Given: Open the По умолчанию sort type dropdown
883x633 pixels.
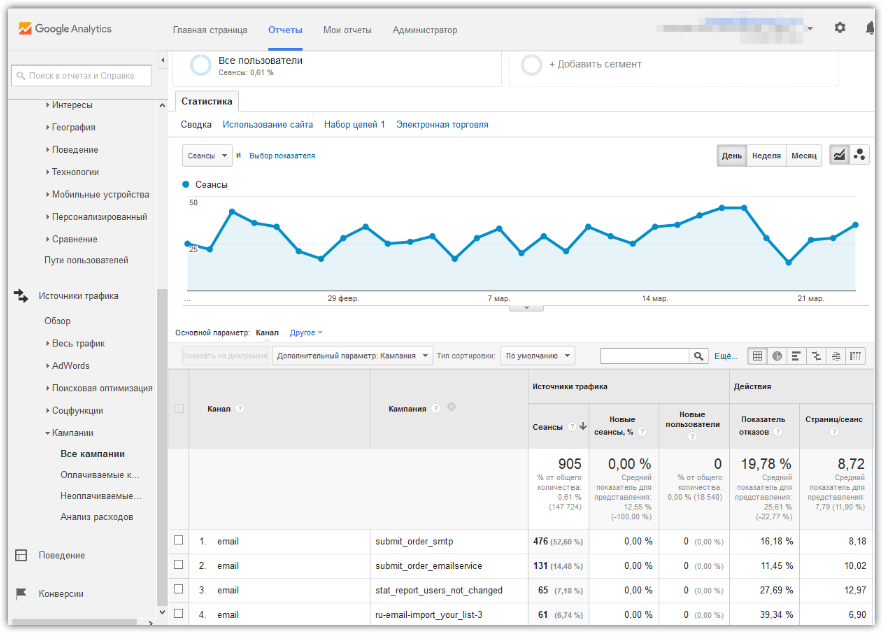Looking at the screenshot, I should coord(538,356).
